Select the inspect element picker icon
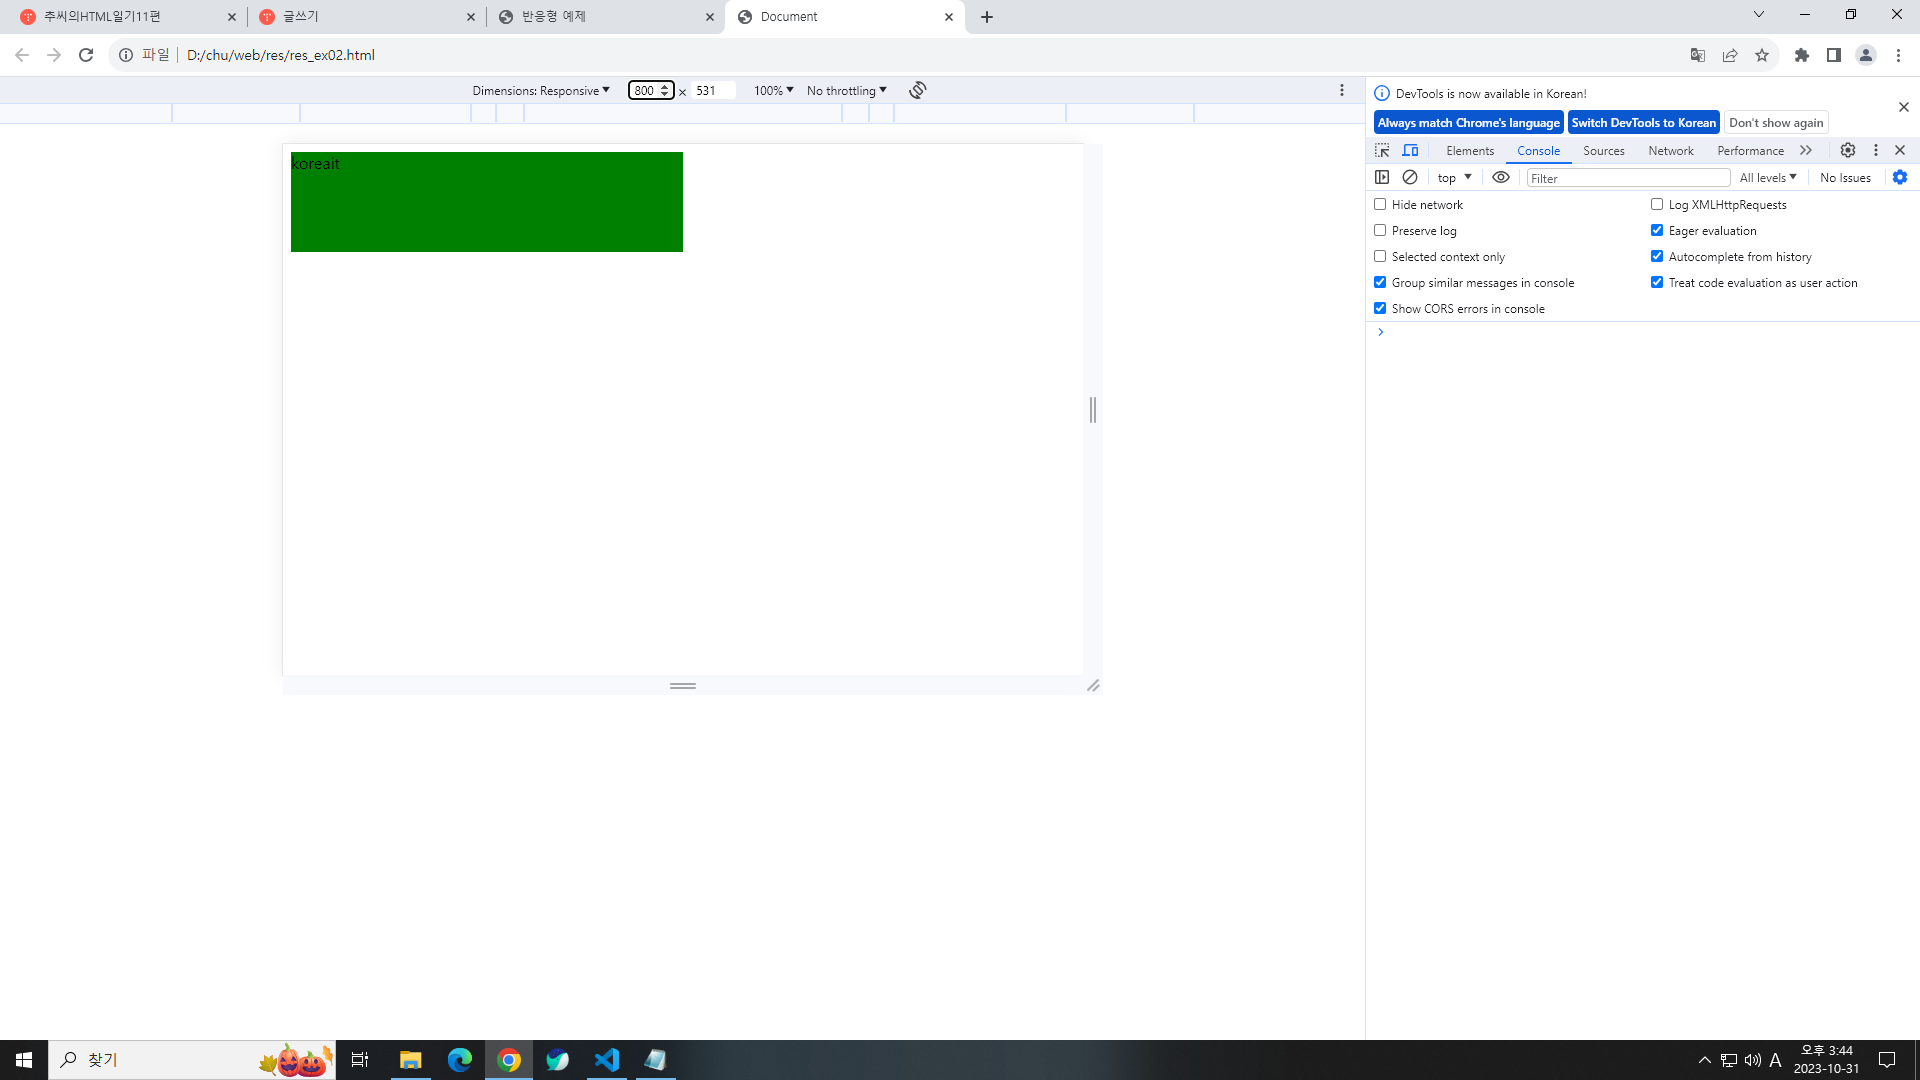 pos(1382,150)
